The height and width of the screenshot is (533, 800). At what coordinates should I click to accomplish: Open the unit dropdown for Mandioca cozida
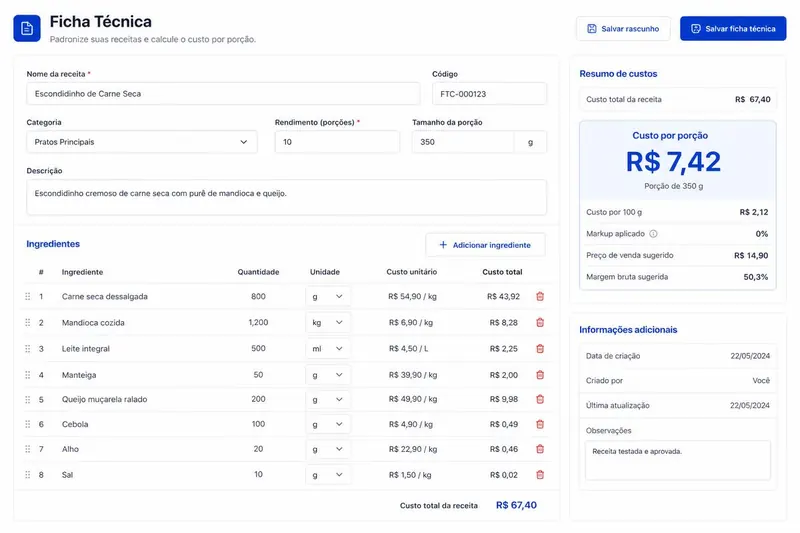(x=328, y=322)
